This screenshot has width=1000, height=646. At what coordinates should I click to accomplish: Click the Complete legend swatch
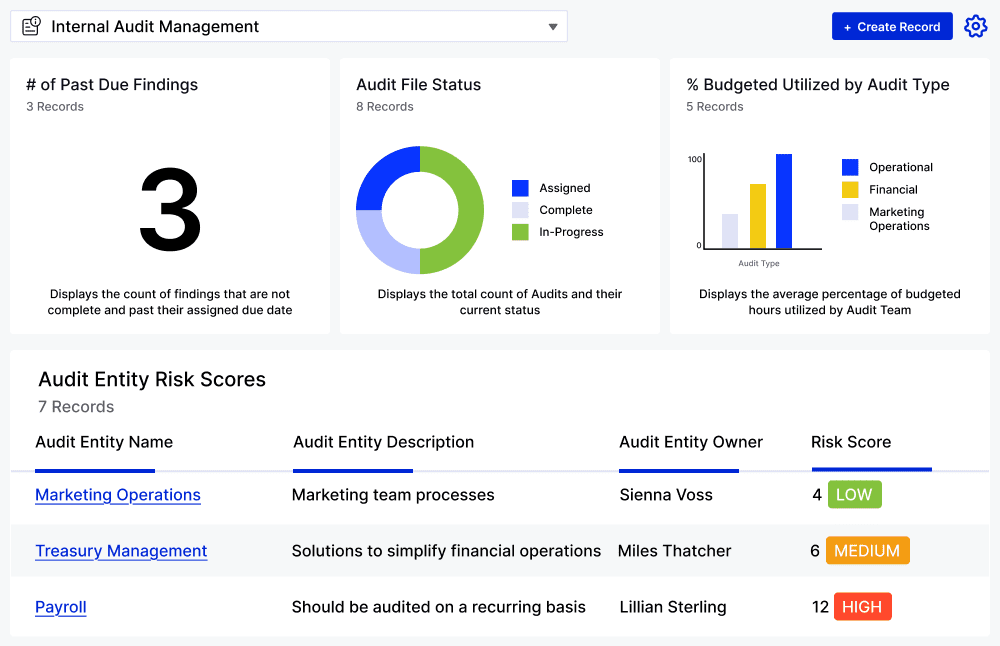(x=520, y=209)
